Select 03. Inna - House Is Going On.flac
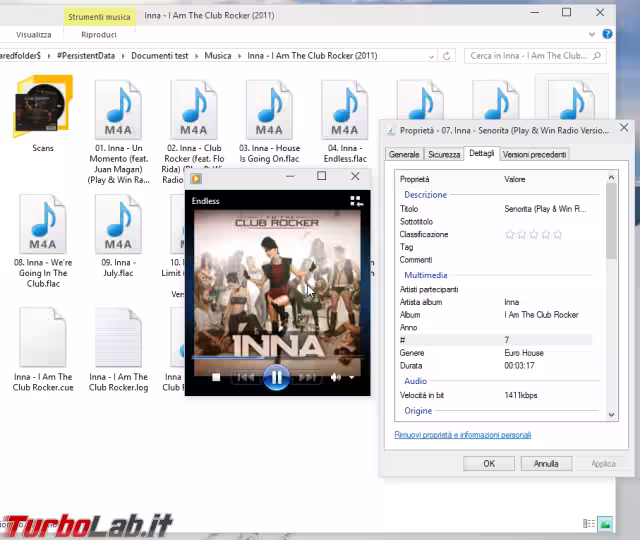The image size is (640, 540). pyautogui.click(x=269, y=121)
